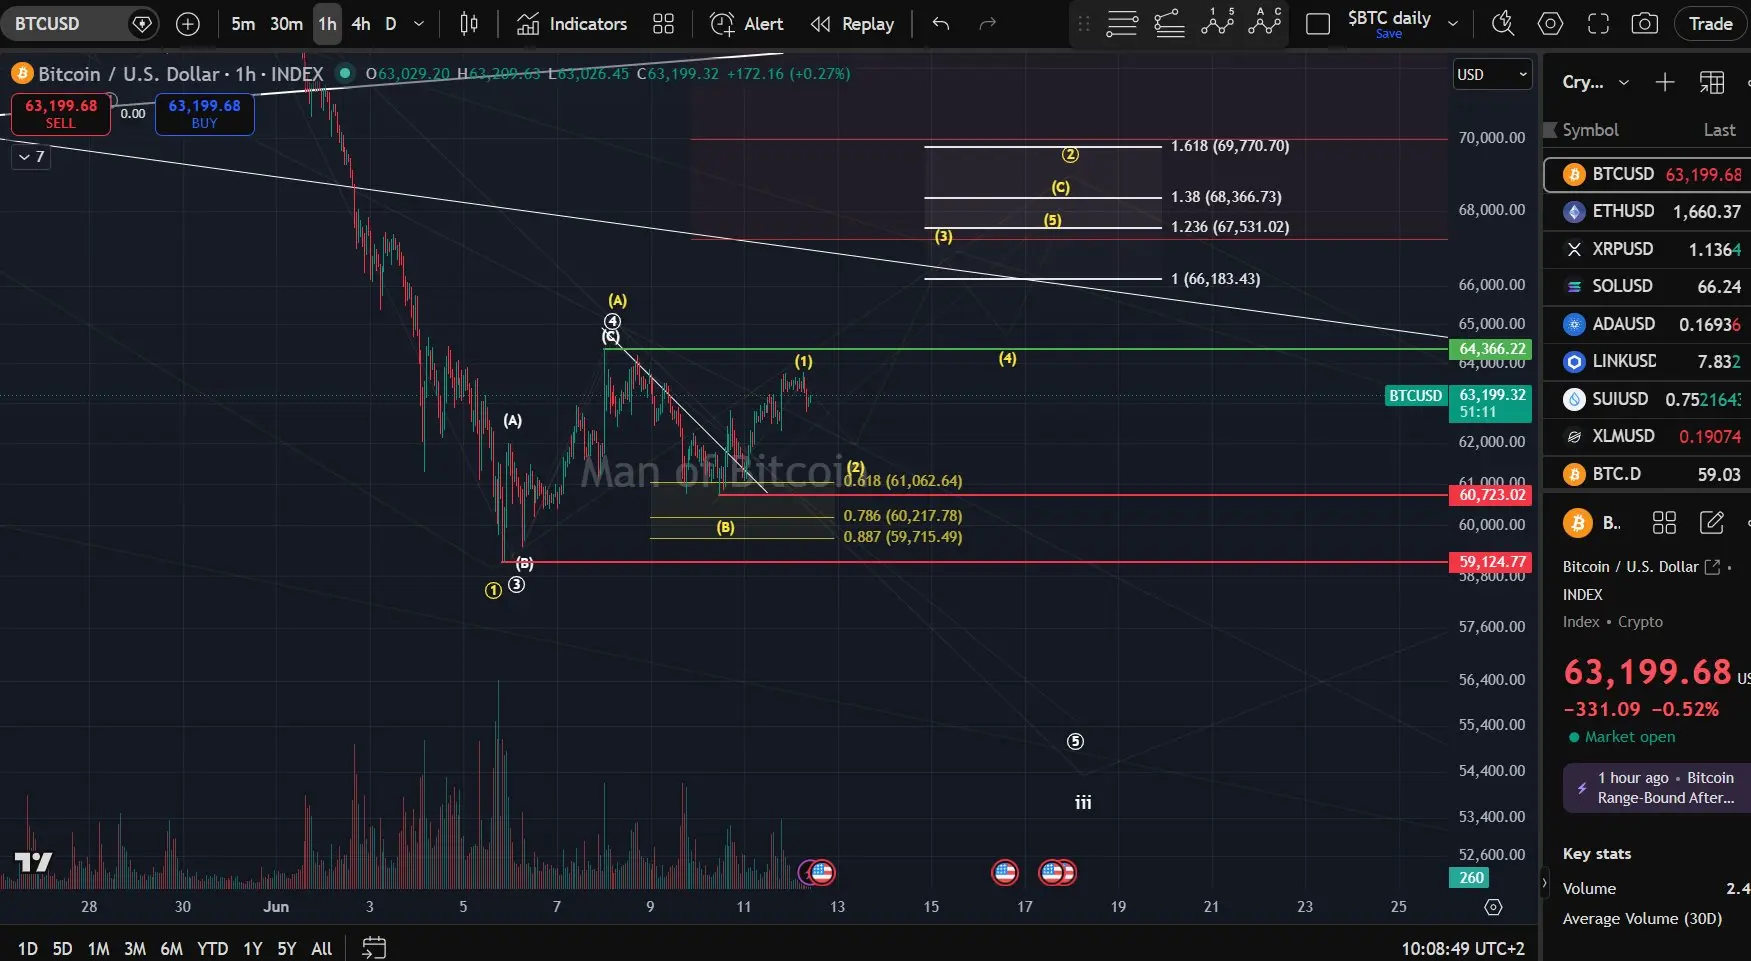Click the TradingView logo on chart
The image size is (1751, 961).
click(33, 862)
